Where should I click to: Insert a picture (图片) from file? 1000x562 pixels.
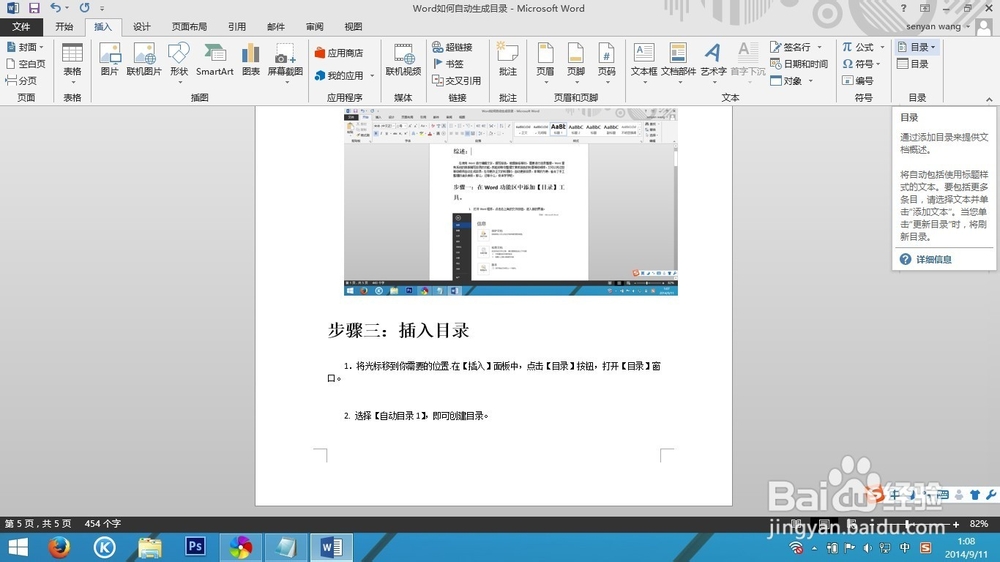click(110, 60)
